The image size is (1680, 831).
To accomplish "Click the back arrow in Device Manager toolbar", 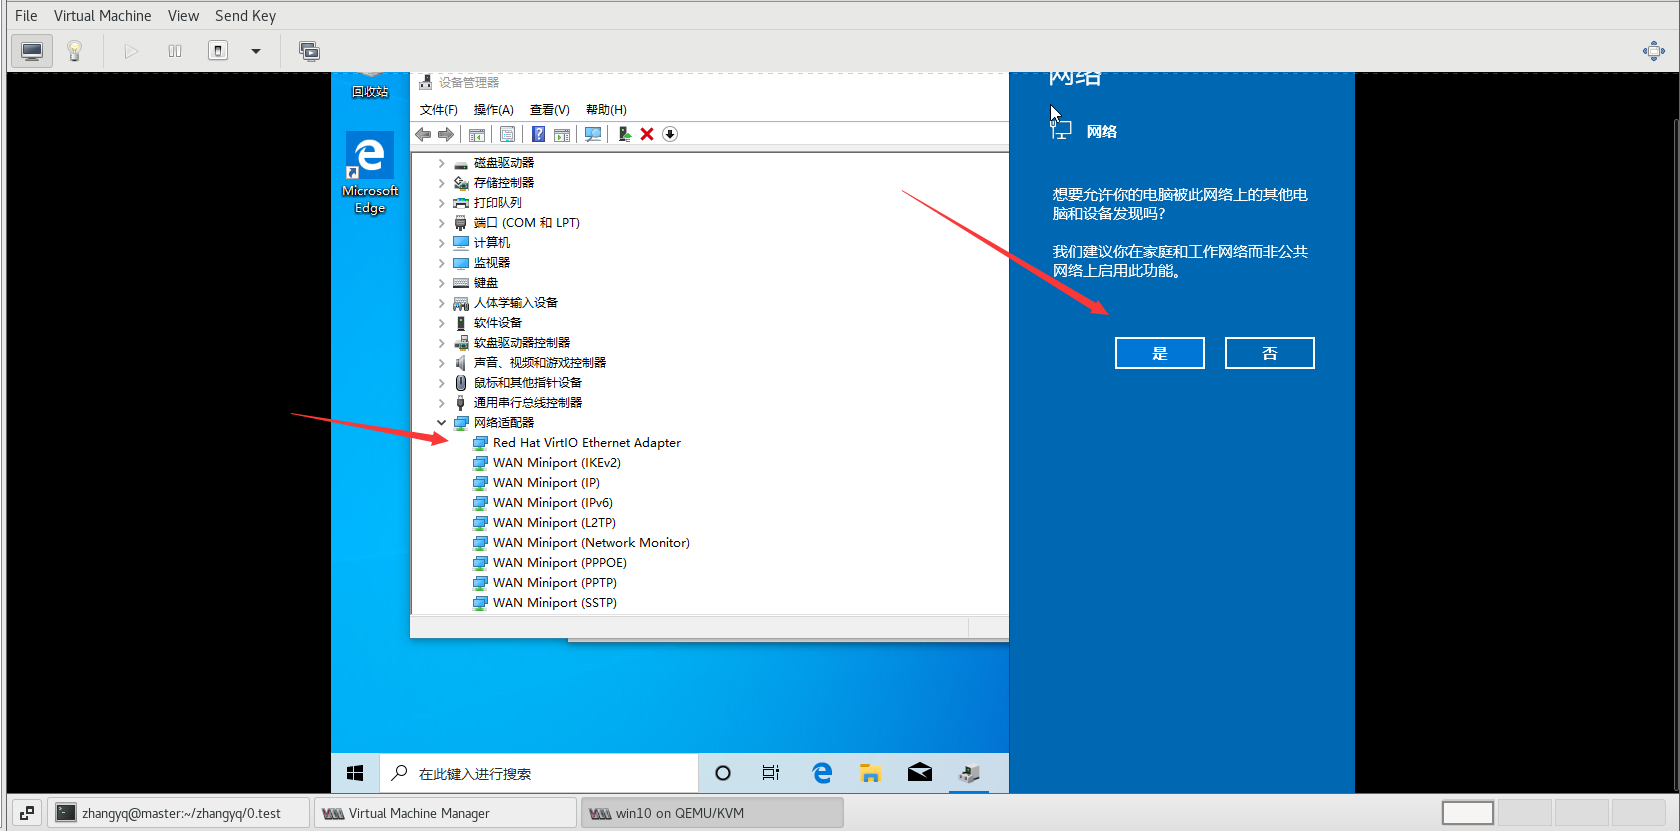I will [x=423, y=134].
